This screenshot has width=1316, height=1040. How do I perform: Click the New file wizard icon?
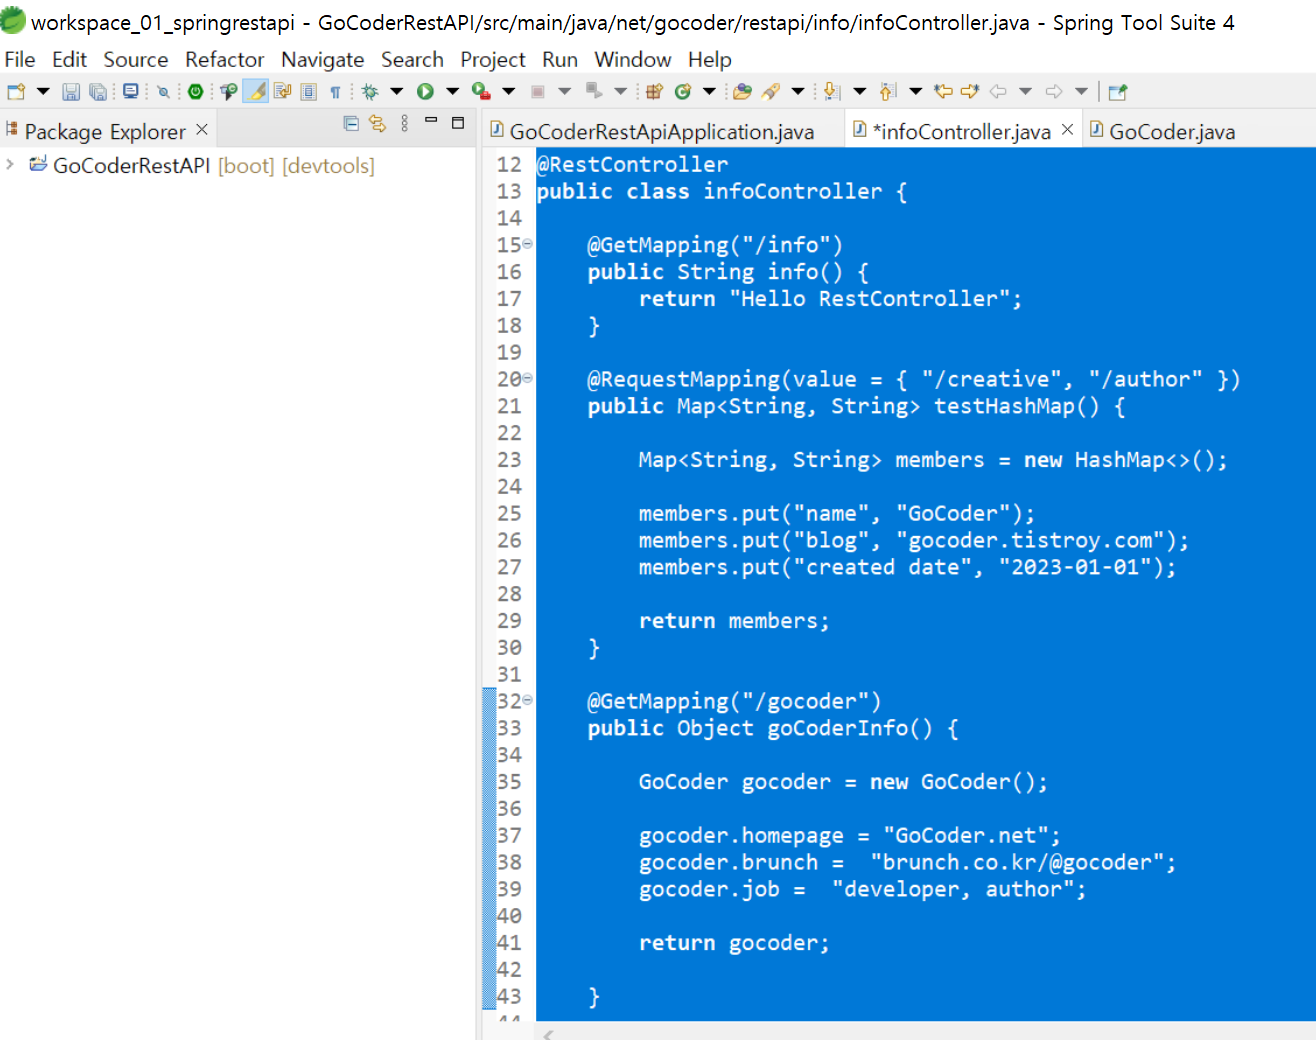pyautogui.click(x=16, y=92)
